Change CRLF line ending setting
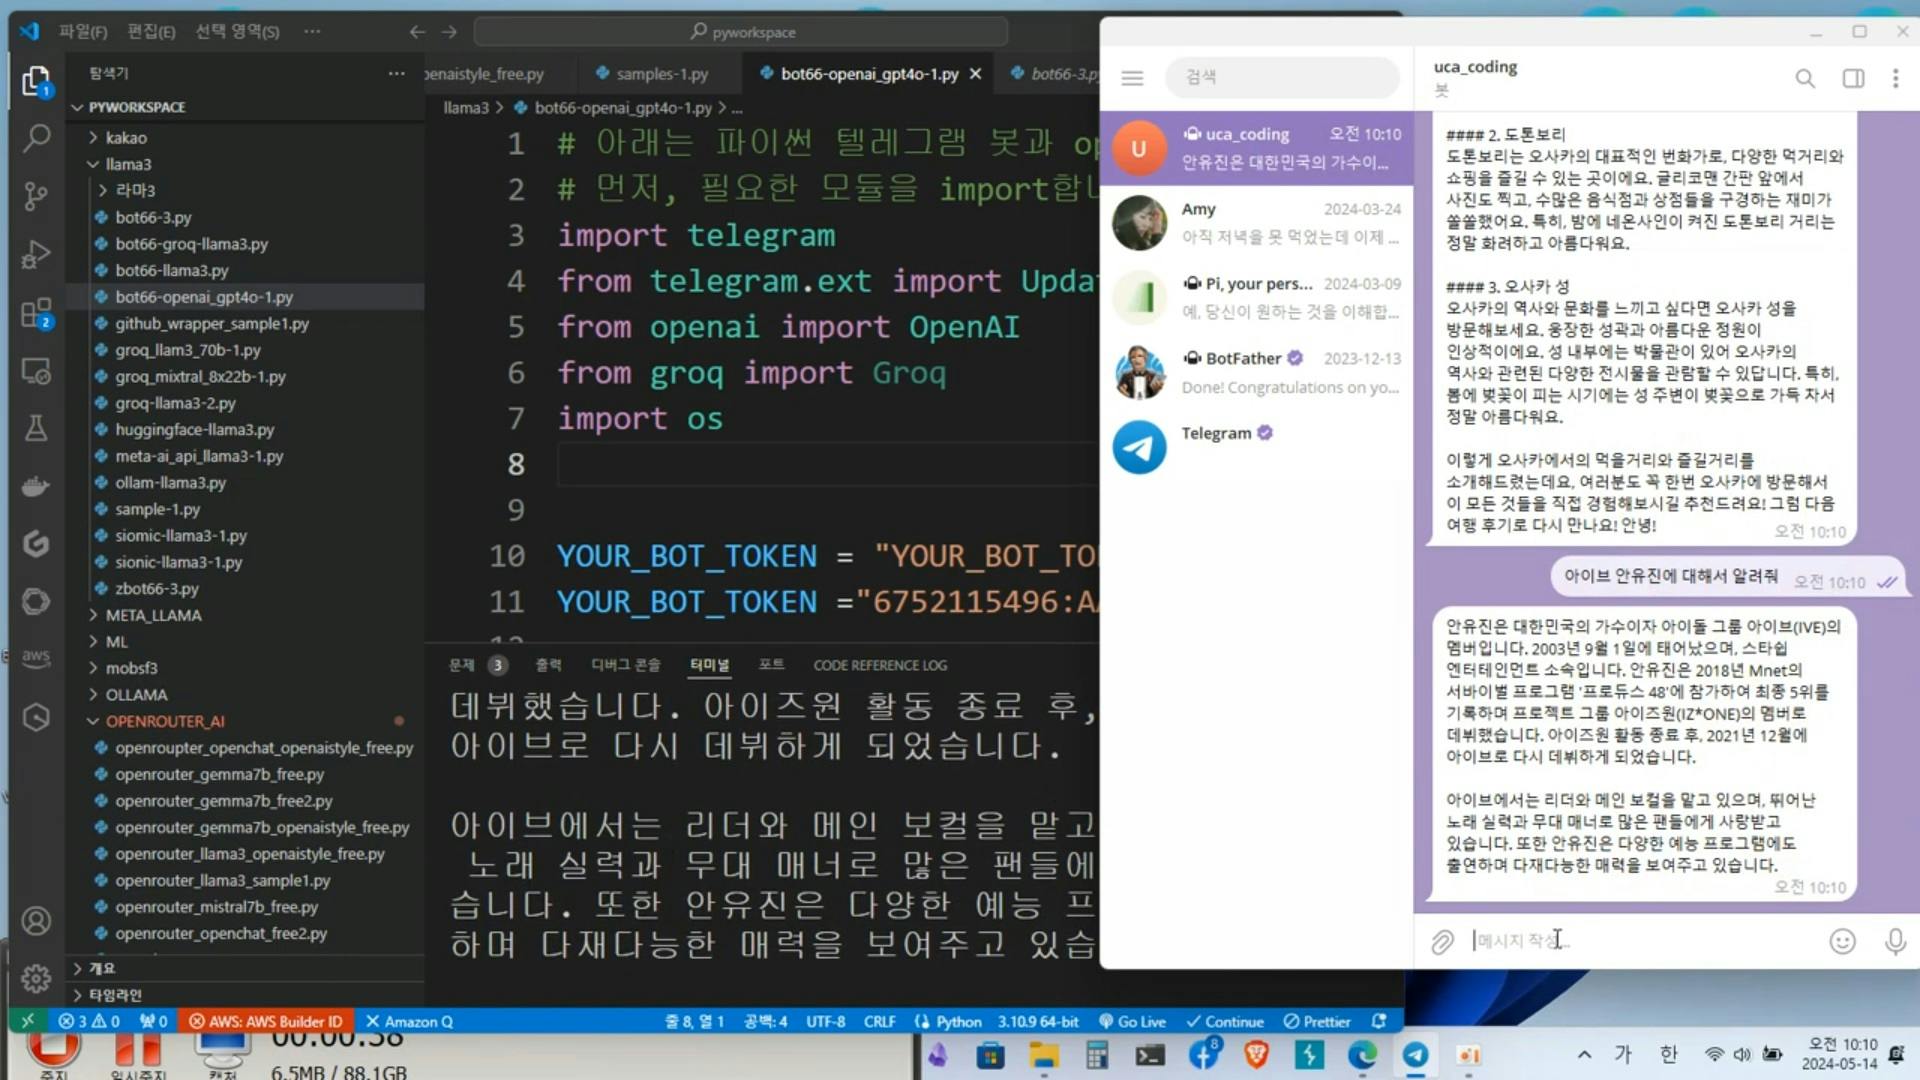 click(879, 1021)
